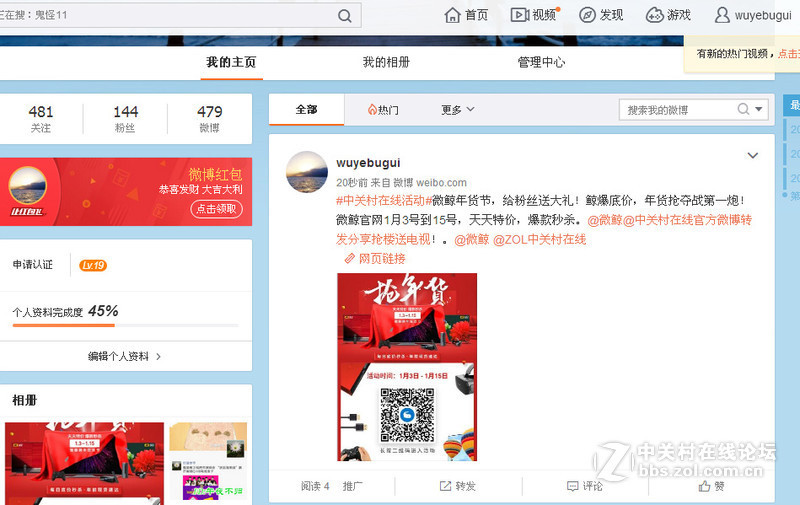Click the 个人资料完成度 progress bar
The width and height of the screenshot is (800, 505).
(x=126, y=325)
